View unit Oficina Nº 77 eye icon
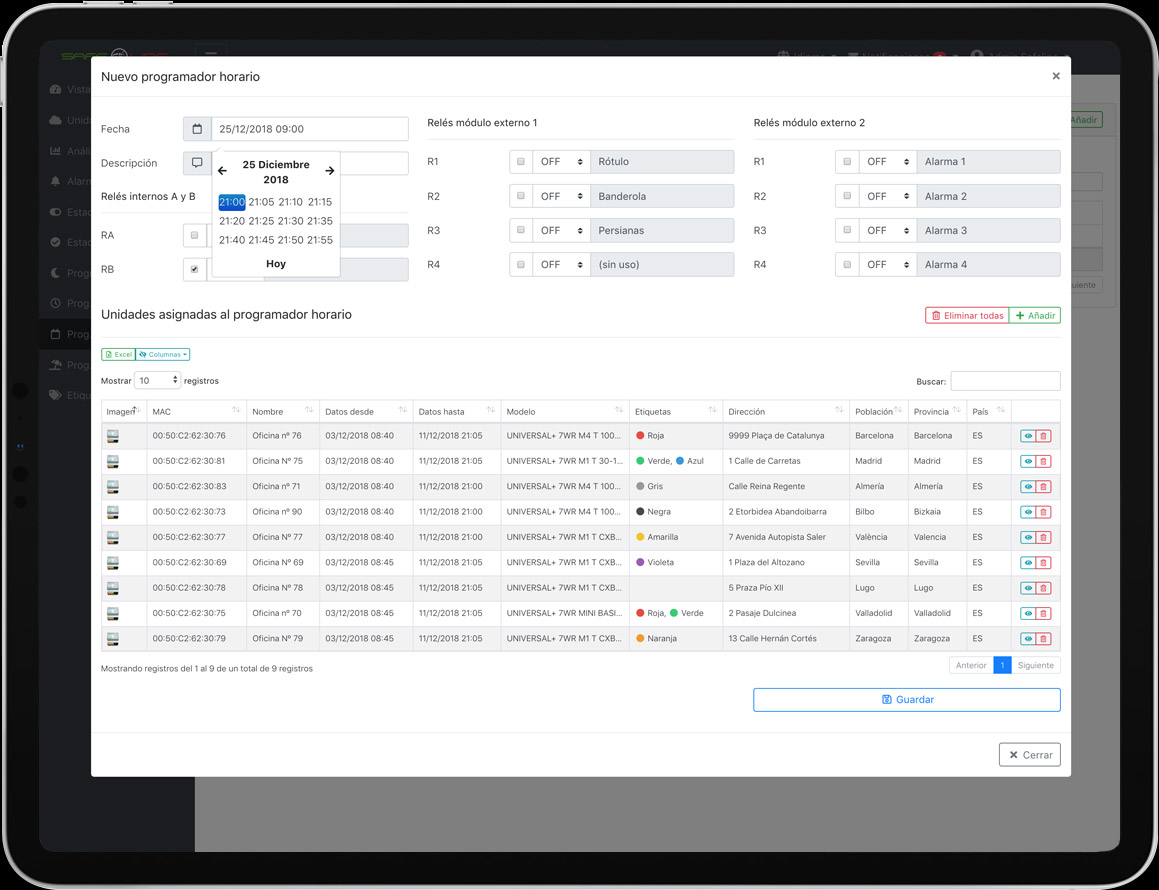1159x890 pixels. [1027, 537]
